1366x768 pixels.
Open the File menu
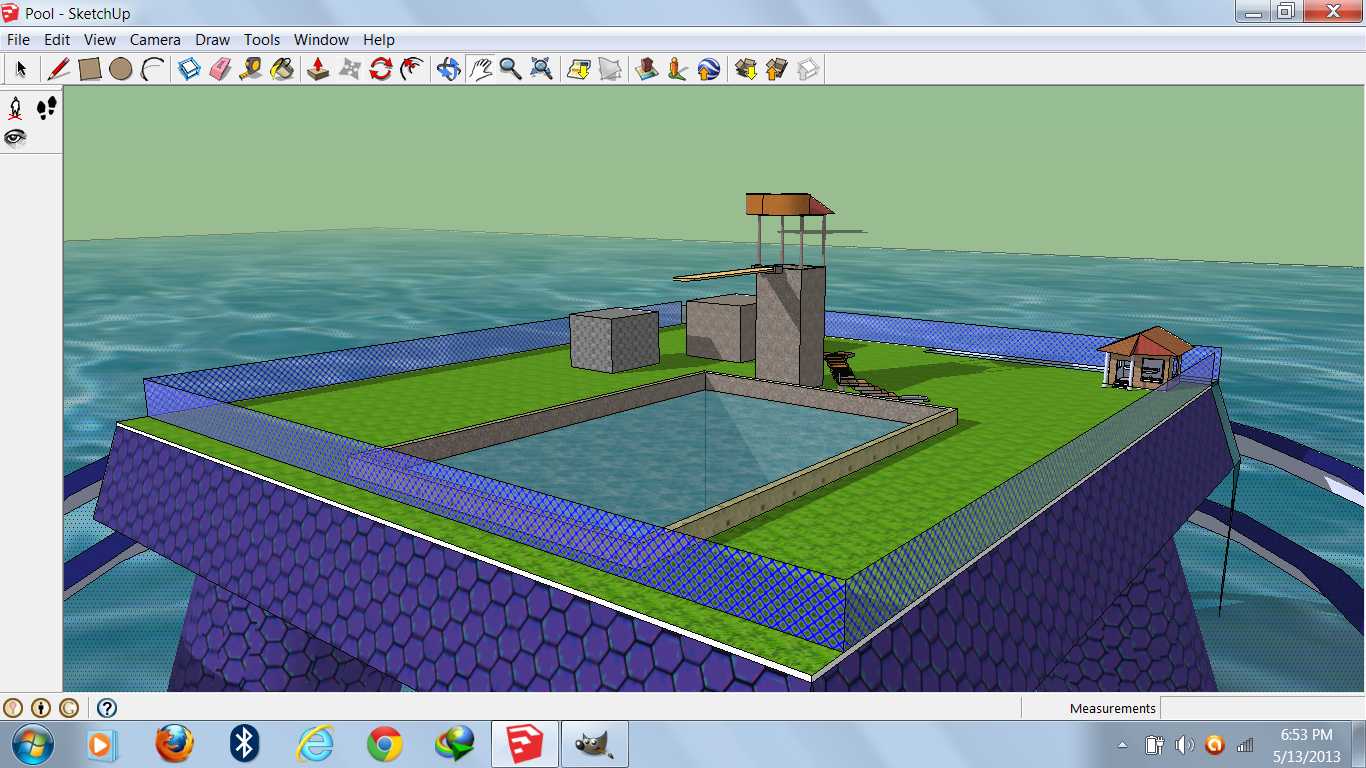(19, 40)
